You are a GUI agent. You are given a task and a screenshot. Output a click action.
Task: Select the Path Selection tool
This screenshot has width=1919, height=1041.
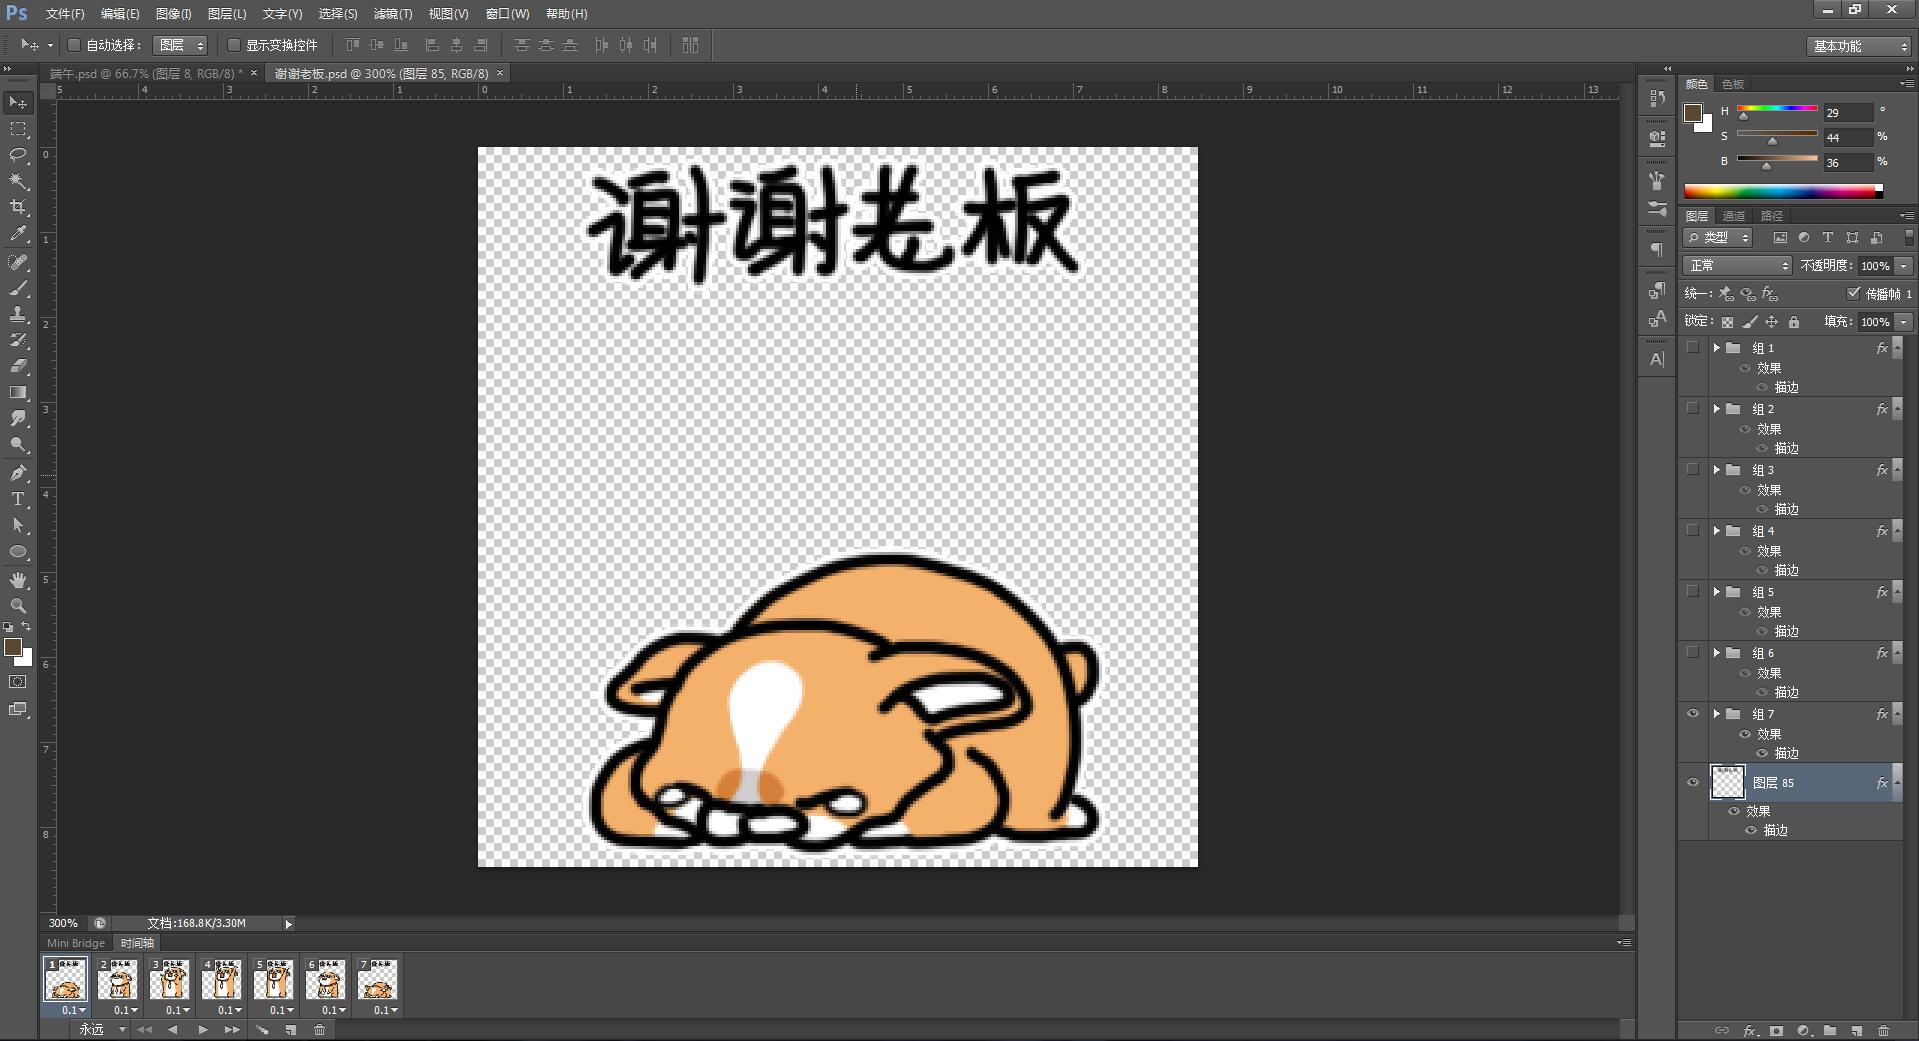tap(18, 524)
